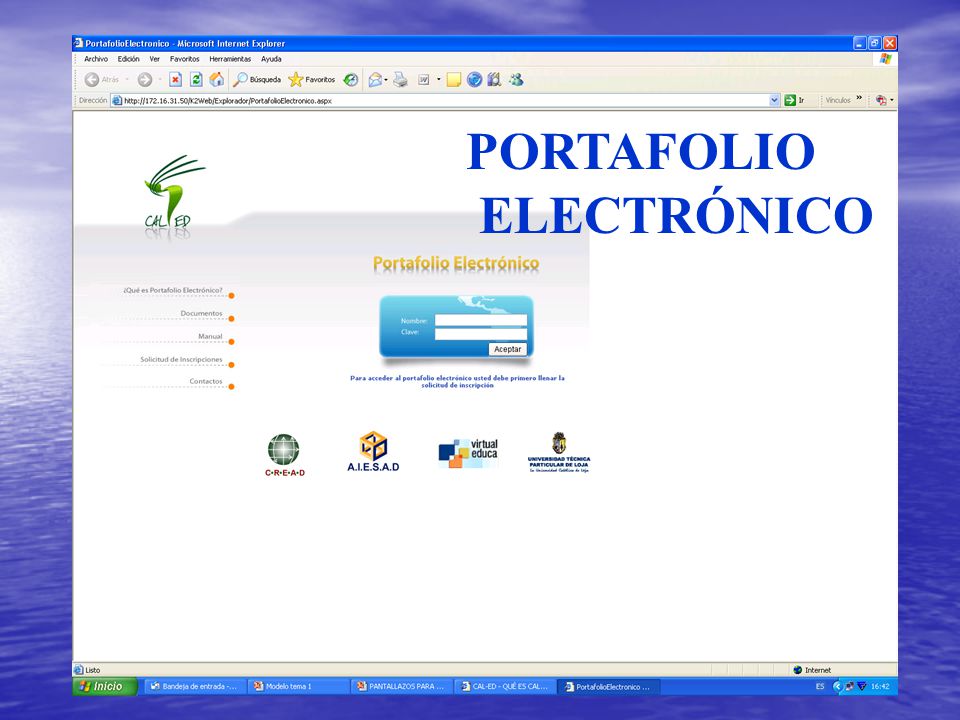Open the Favoritos star toolbar button
Screen dimensions: 960x720
click(312, 80)
